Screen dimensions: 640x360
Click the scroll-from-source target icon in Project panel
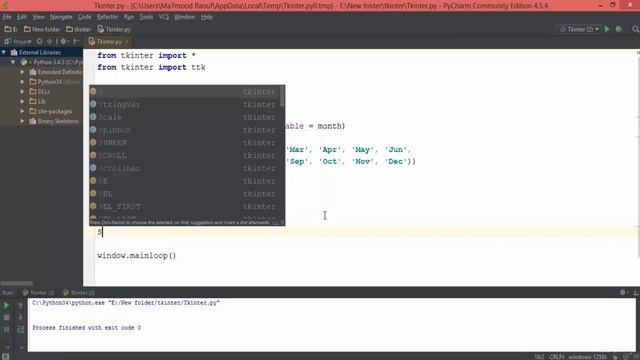click(x=40, y=42)
